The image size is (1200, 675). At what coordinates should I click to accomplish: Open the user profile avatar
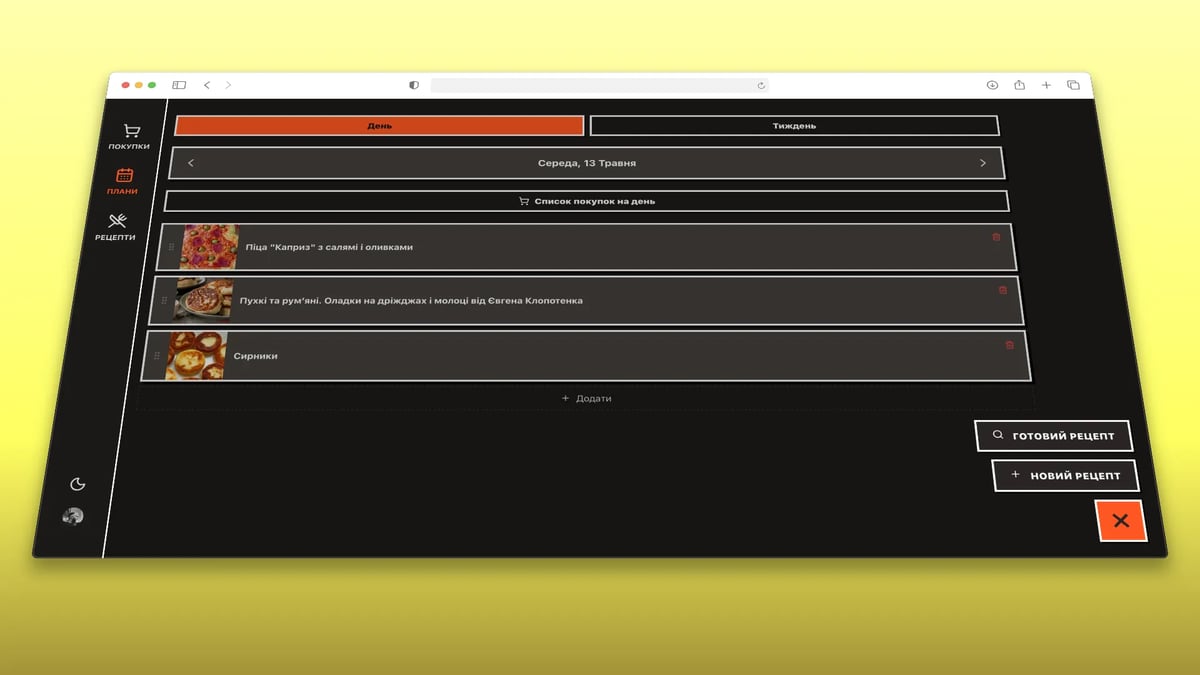(x=72, y=516)
